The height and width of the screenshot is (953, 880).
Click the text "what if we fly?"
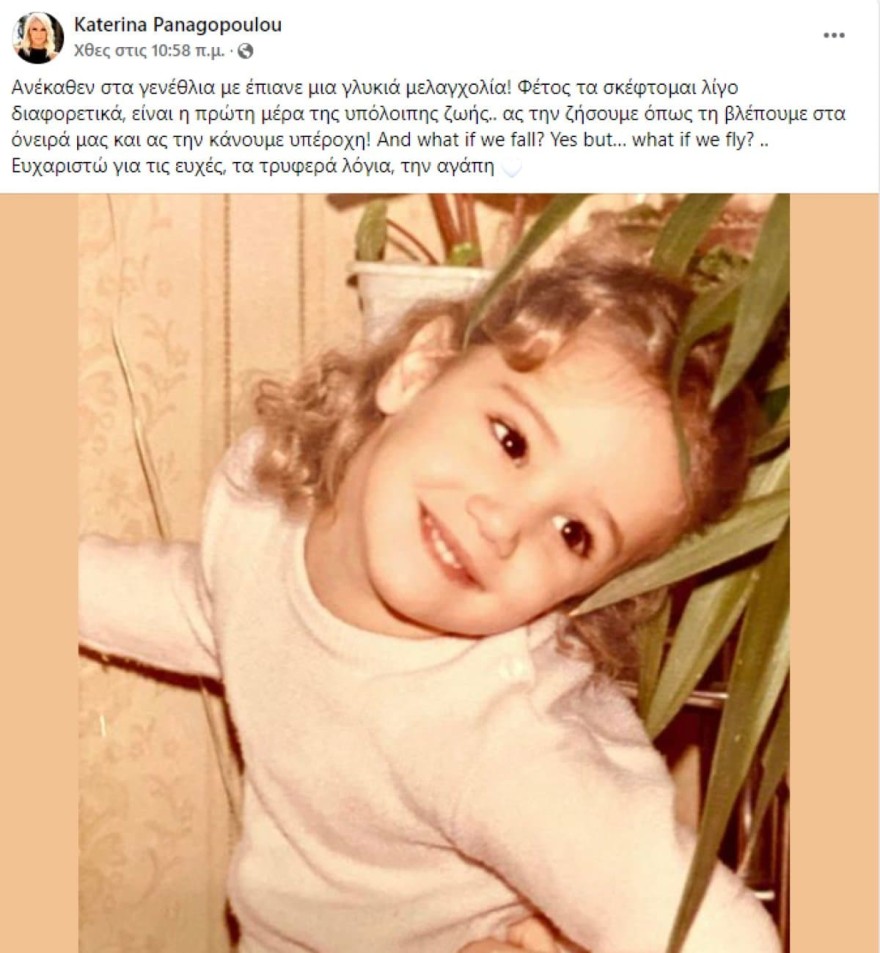tap(693, 140)
